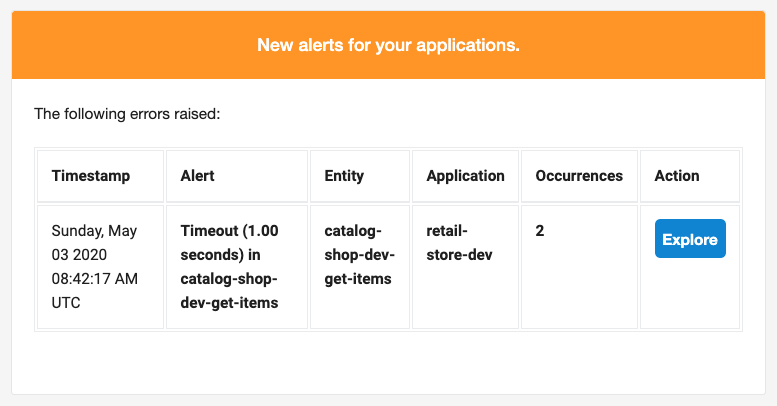Image resolution: width=777 pixels, height=406 pixels.
Task: Click the orange New alerts banner
Action: click(388, 45)
